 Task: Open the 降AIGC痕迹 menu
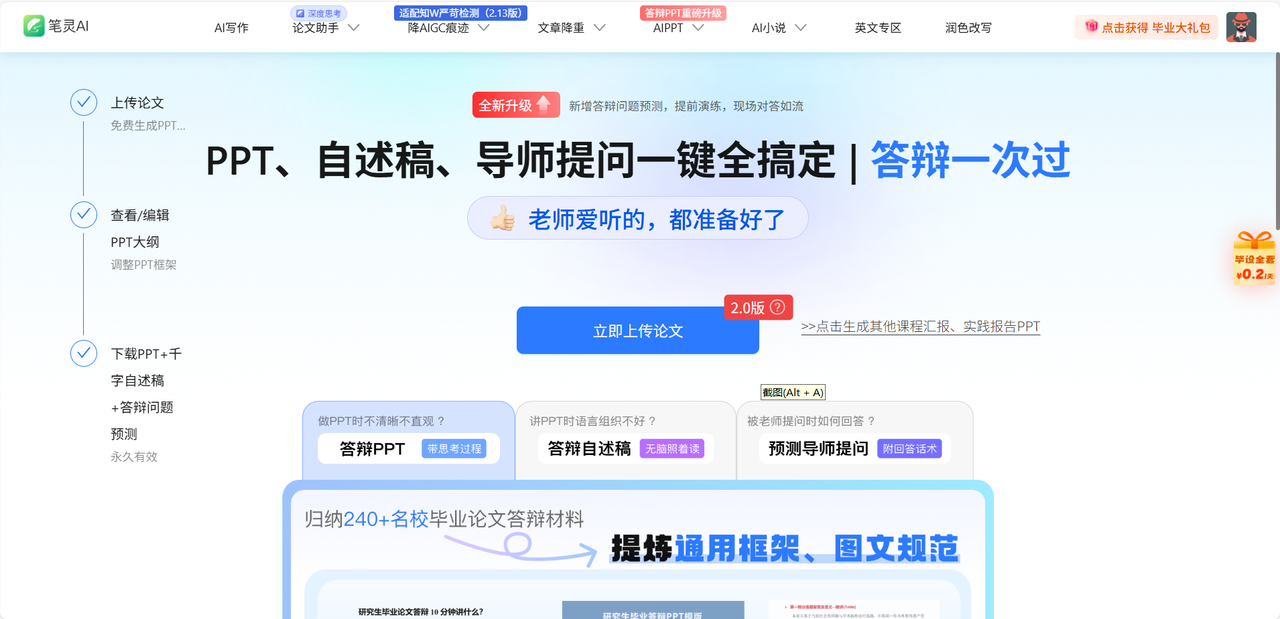pyautogui.click(x=438, y=28)
